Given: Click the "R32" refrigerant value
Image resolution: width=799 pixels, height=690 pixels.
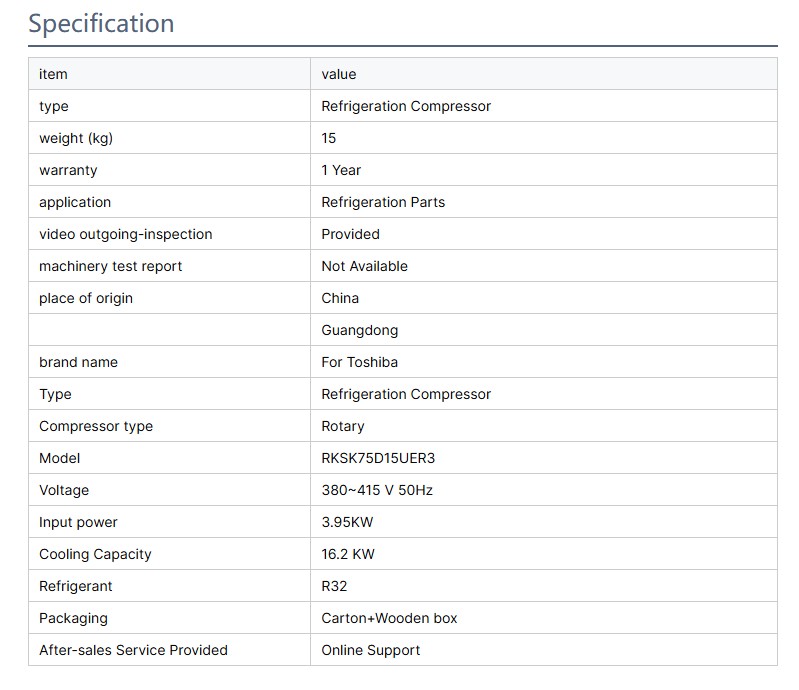Looking at the screenshot, I should tap(334, 586).
